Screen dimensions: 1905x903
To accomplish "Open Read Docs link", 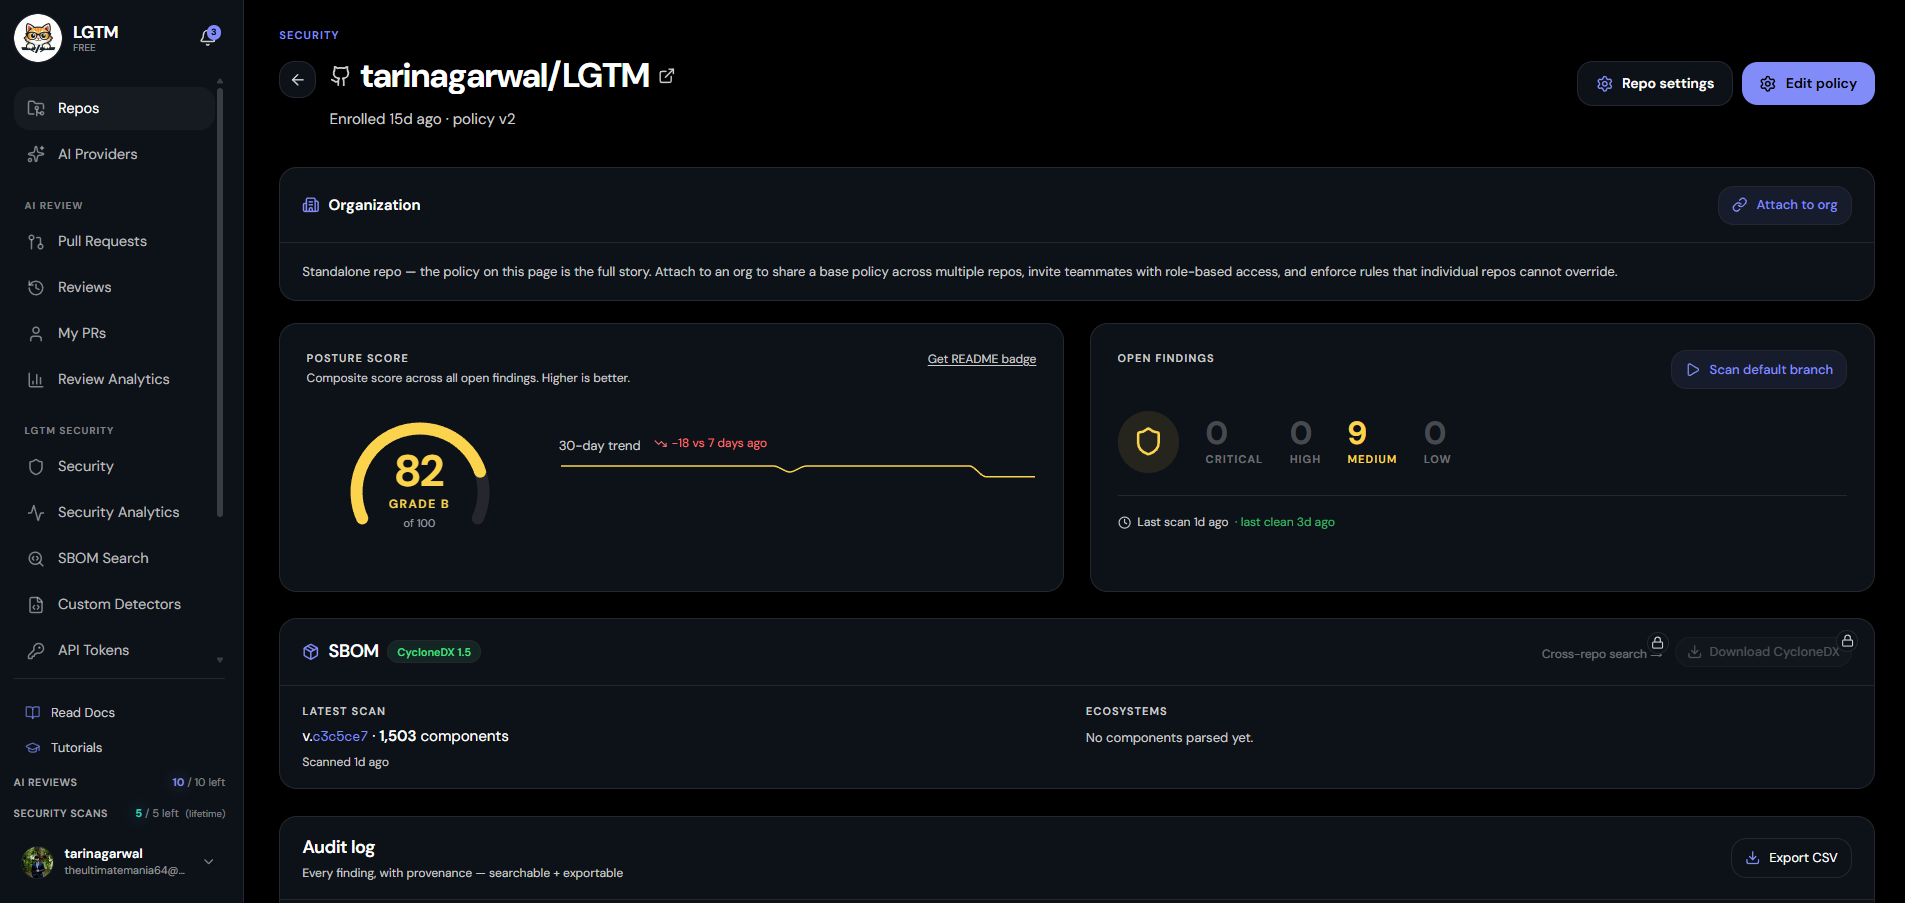I will [83, 713].
